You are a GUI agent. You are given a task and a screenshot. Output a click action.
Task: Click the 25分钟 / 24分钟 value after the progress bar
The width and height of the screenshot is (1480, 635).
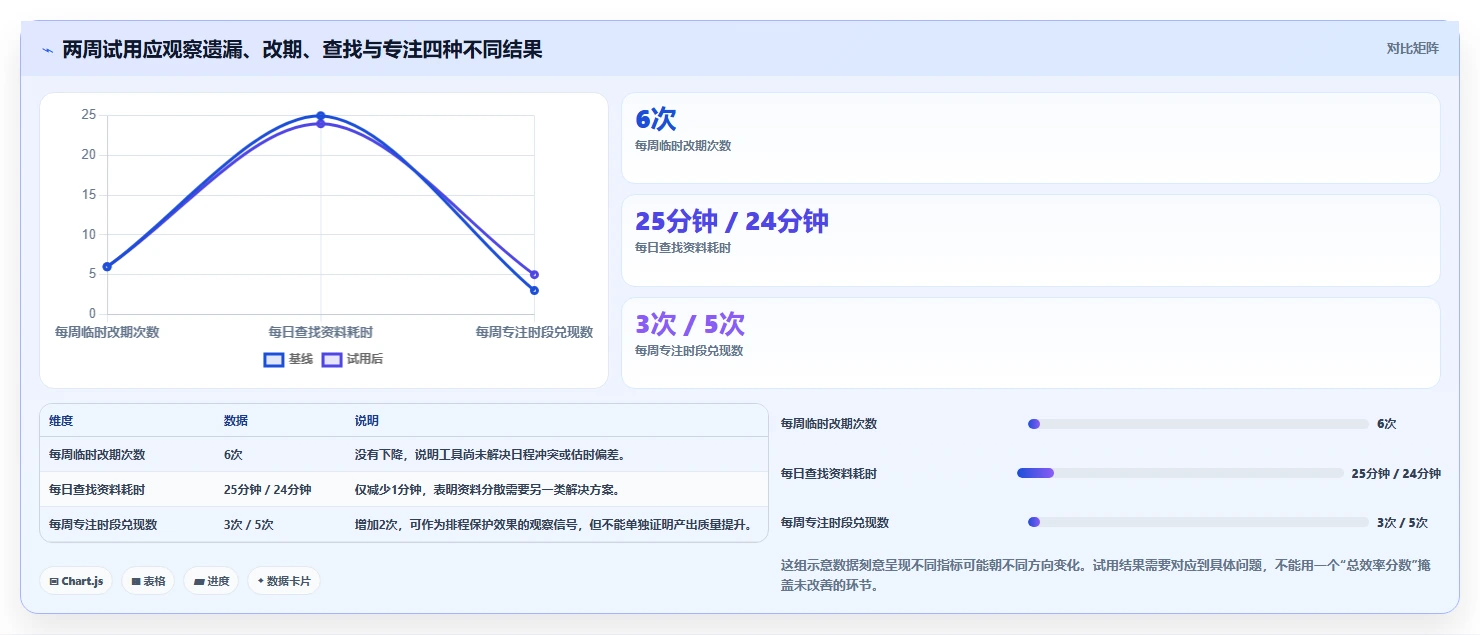[1396, 473]
